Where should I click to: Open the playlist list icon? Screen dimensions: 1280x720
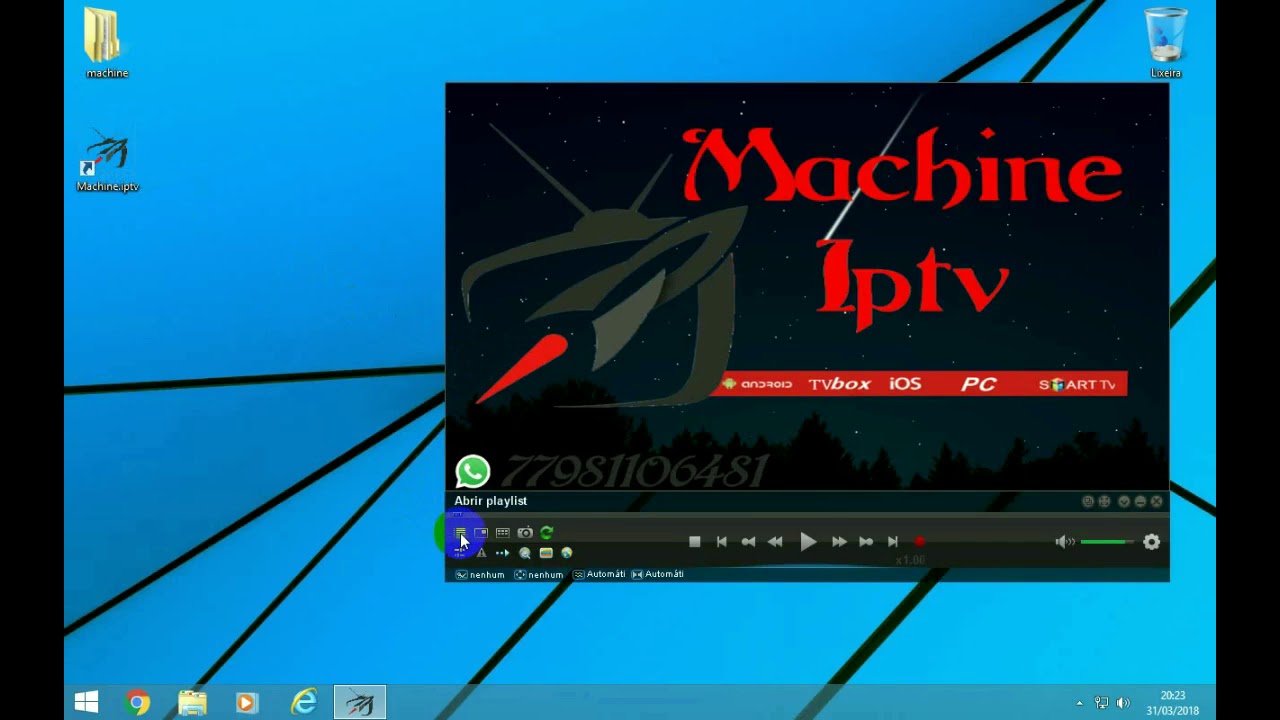[460, 532]
